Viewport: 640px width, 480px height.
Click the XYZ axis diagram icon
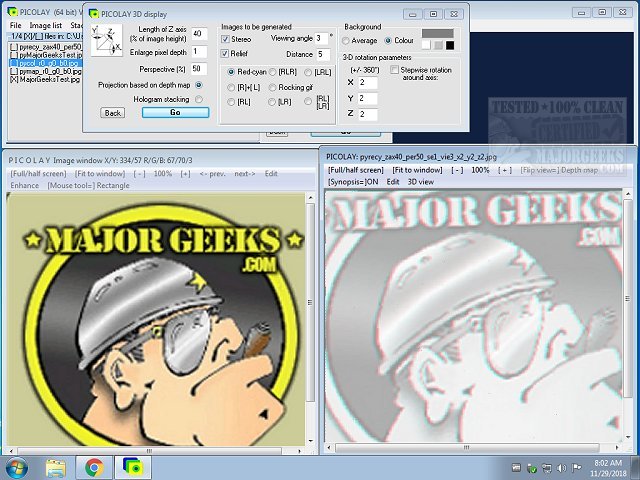pyautogui.click(x=106, y=40)
